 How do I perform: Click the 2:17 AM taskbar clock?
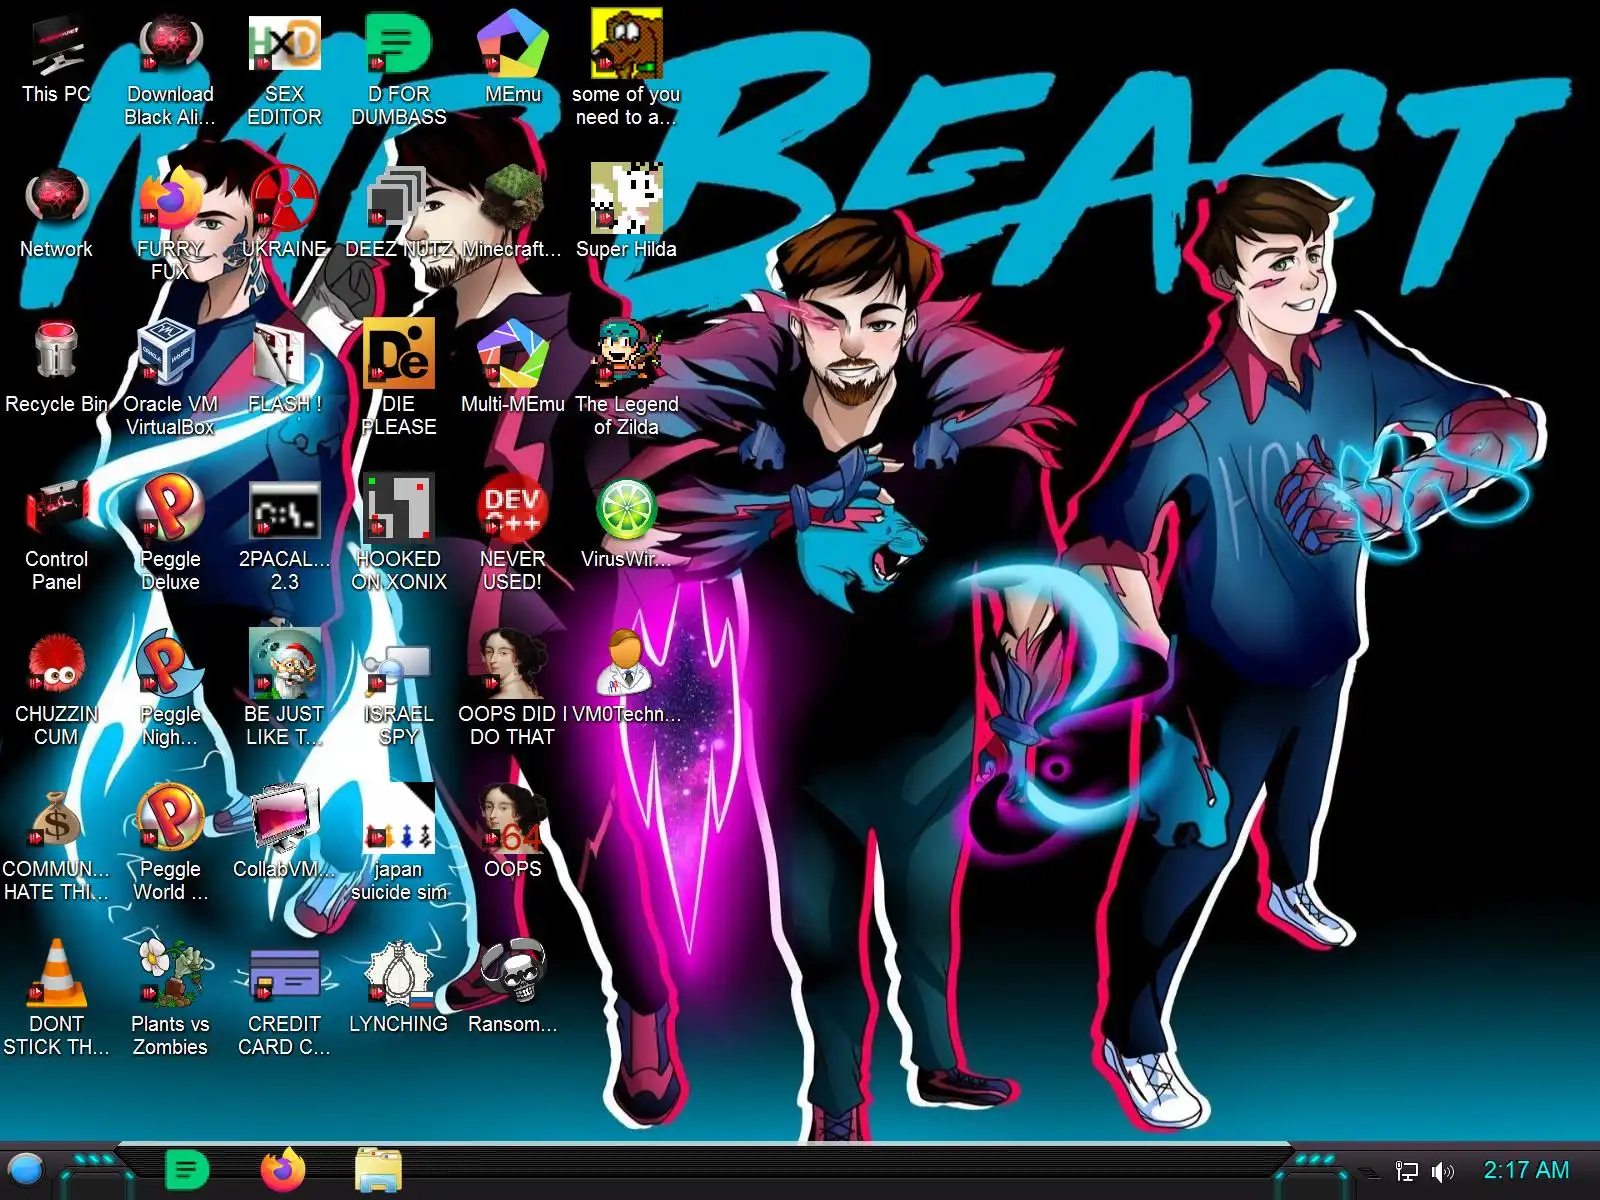pos(1526,1170)
